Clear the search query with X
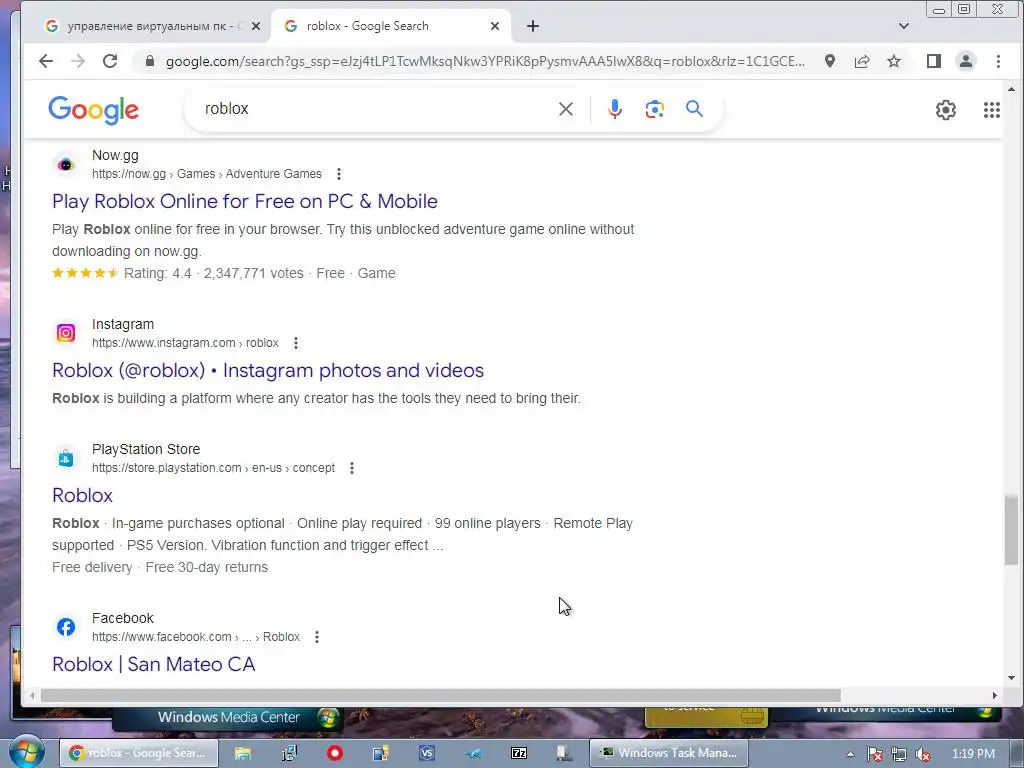Viewport: 1024px width, 768px height. coord(566,109)
